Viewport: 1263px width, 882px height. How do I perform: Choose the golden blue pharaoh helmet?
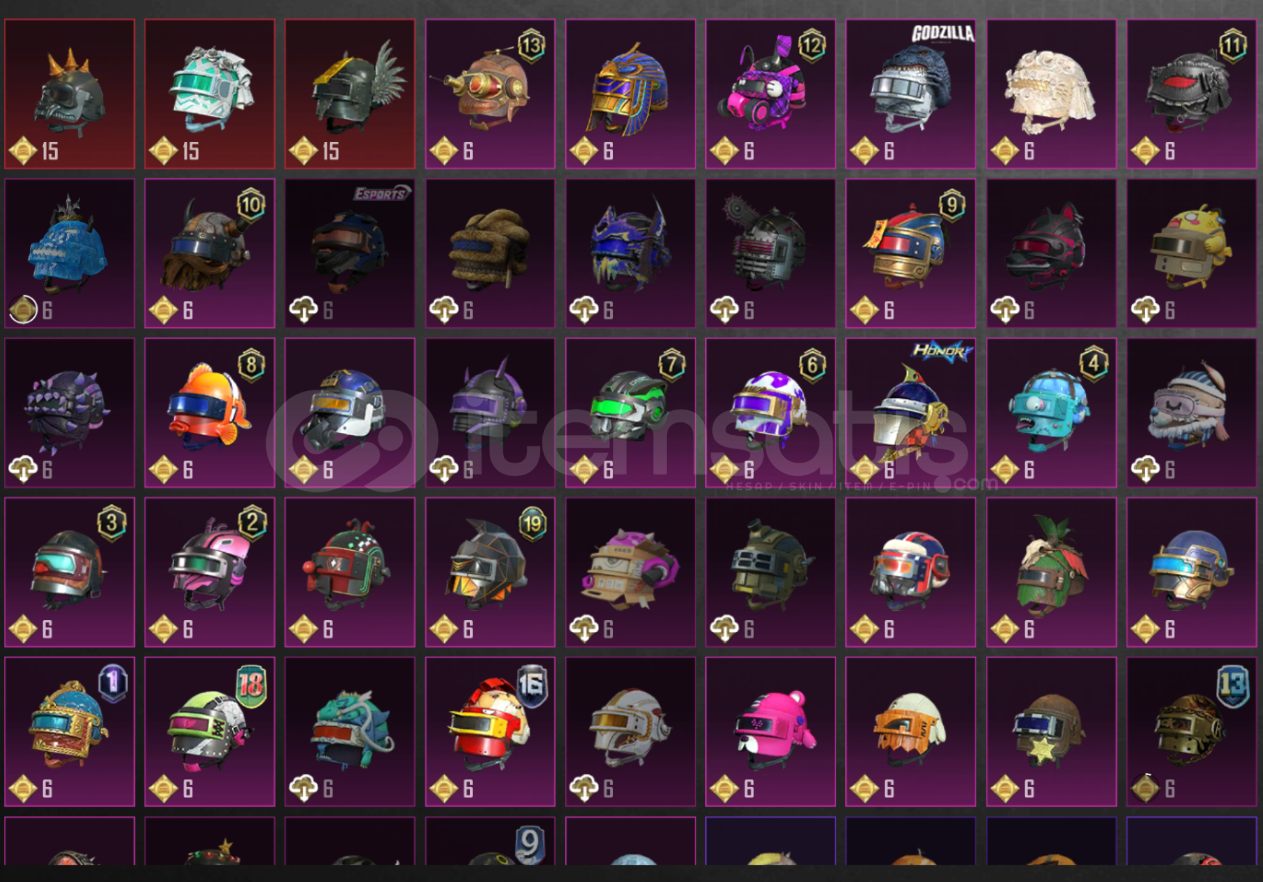pos(631,94)
